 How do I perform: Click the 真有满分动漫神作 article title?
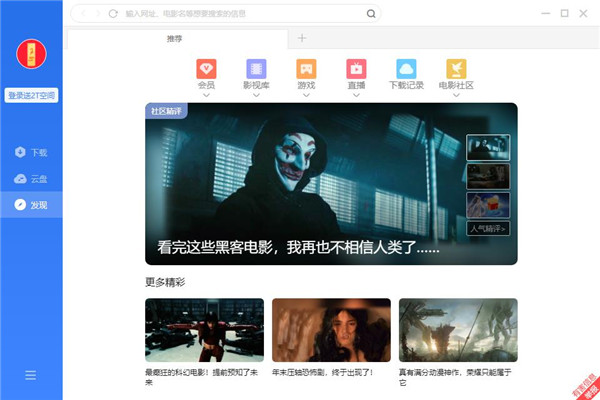pyautogui.click(x=455, y=377)
